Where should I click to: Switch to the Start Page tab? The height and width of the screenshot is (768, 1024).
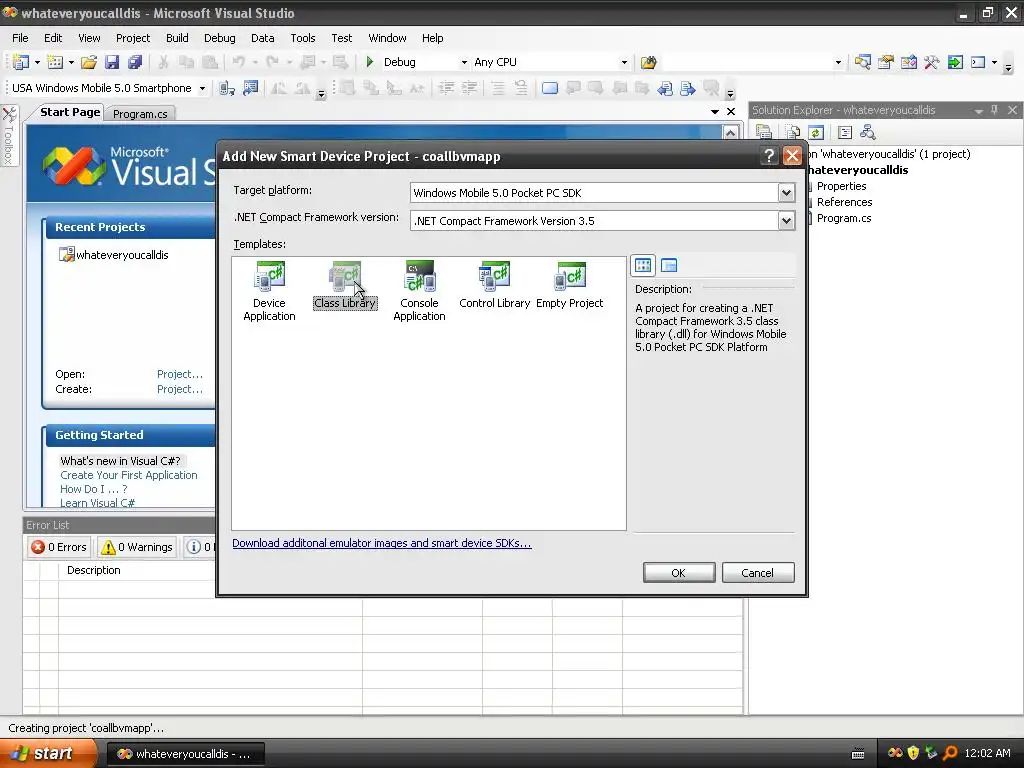pyautogui.click(x=70, y=112)
